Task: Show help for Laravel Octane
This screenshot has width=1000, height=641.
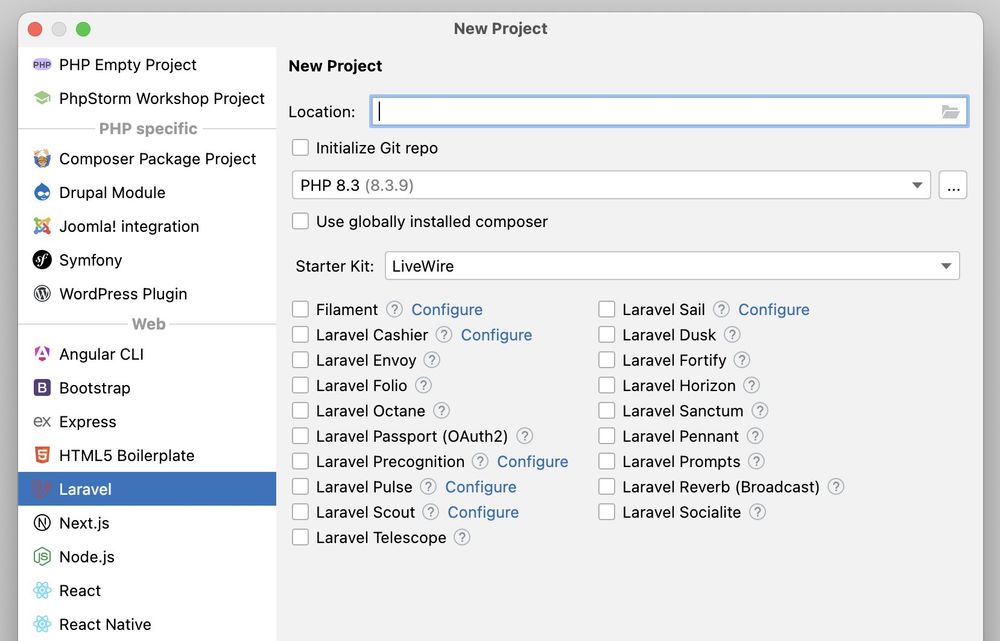Action: [x=441, y=411]
